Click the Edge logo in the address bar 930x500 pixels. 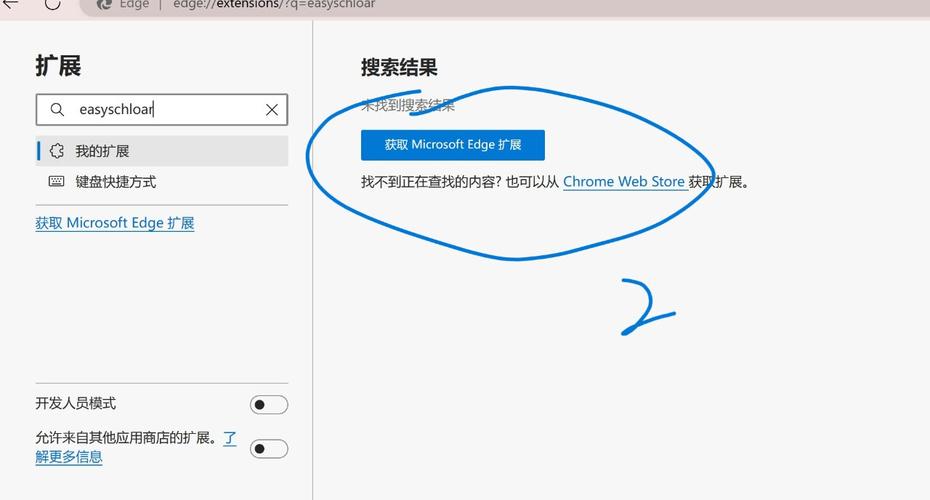click(x=104, y=4)
